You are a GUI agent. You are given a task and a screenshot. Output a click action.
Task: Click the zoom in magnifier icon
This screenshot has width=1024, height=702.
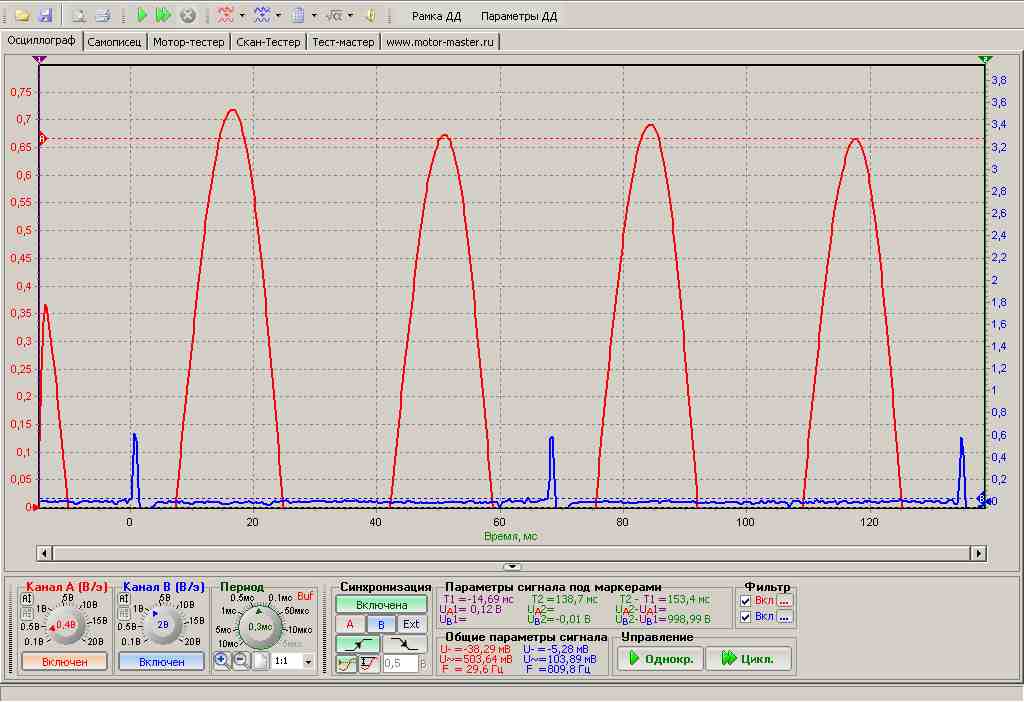coord(222,661)
